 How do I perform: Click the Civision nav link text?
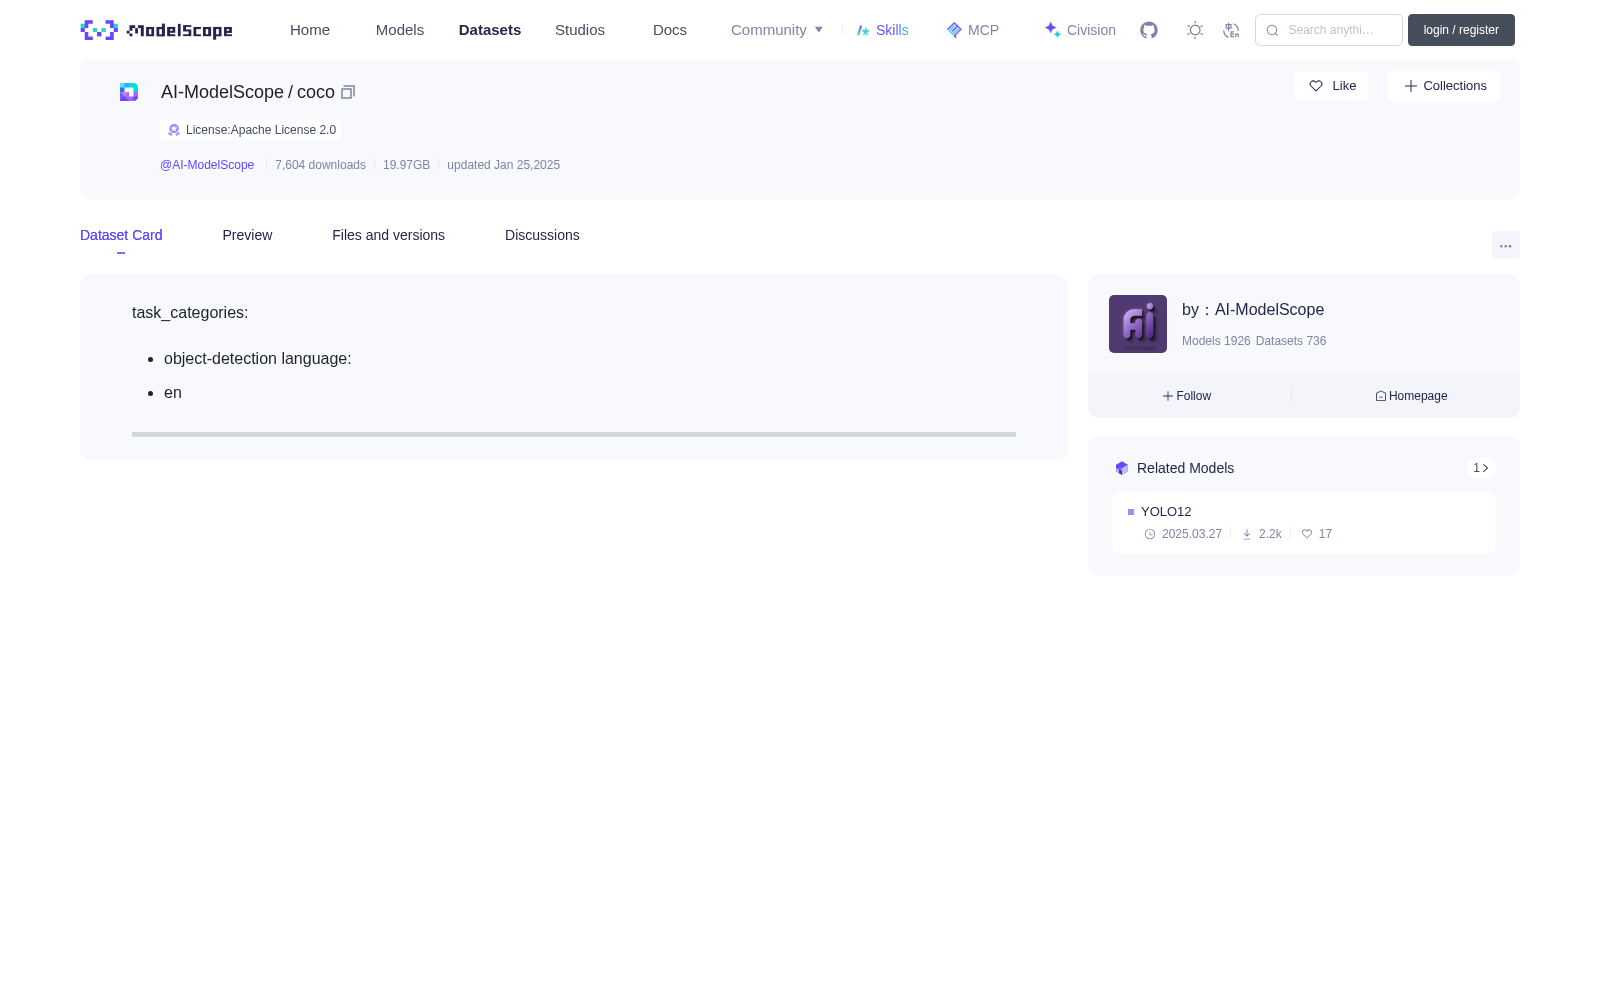[1091, 30]
